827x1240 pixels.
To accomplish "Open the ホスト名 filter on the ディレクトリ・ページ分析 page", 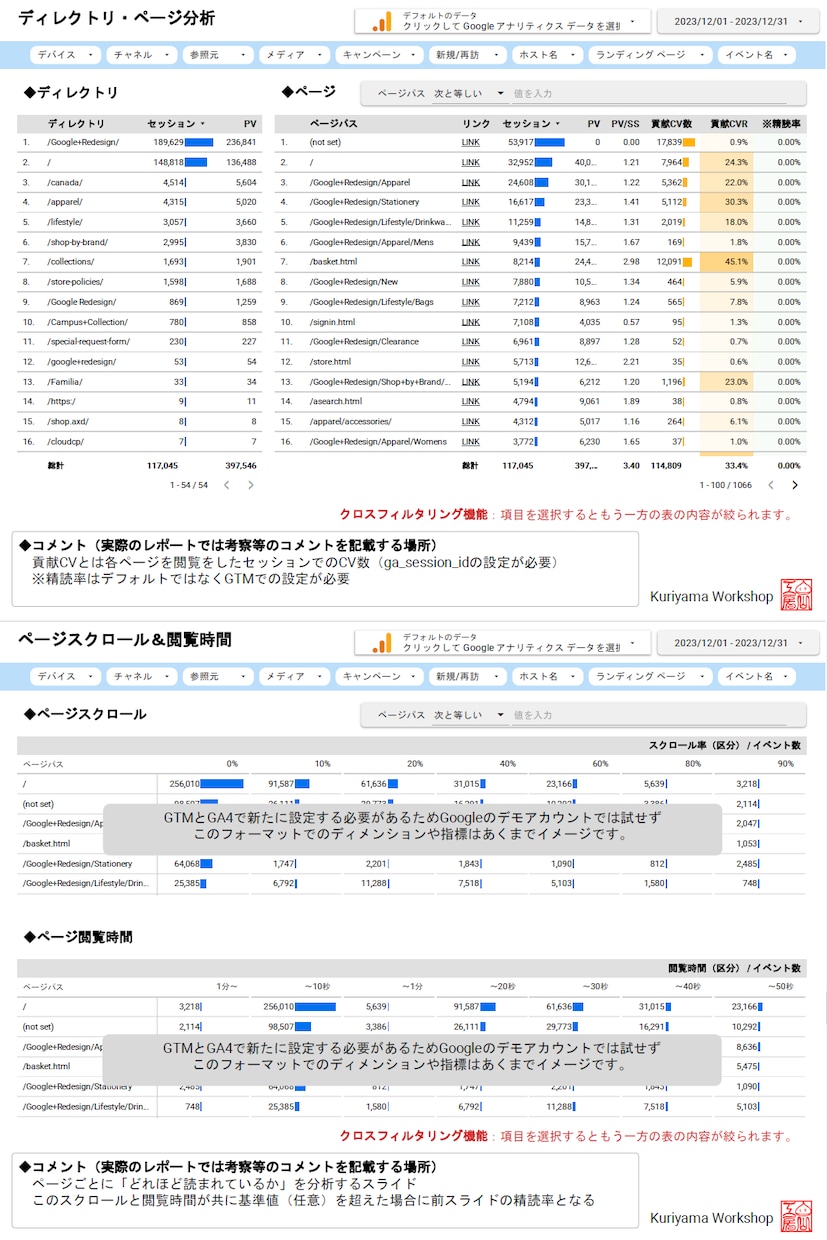I will click(x=547, y=55).
